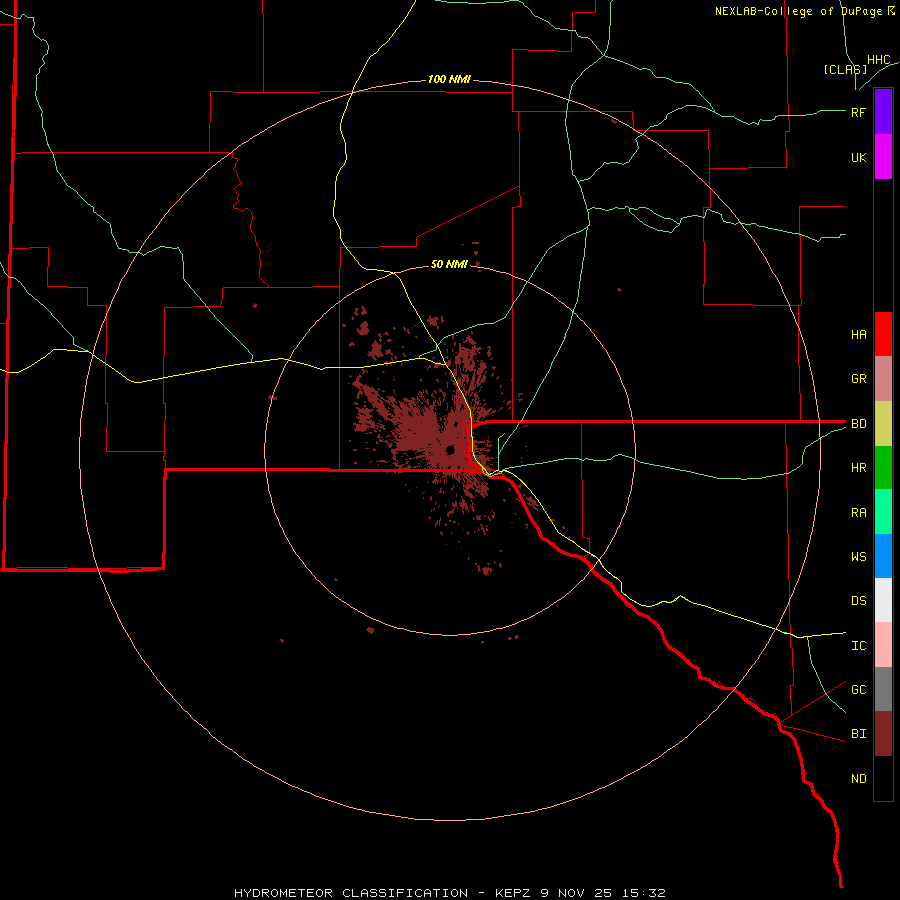Click the HA red legend color swatch
The width and height of the screenshot is (900, 900).
click(883, 334)
